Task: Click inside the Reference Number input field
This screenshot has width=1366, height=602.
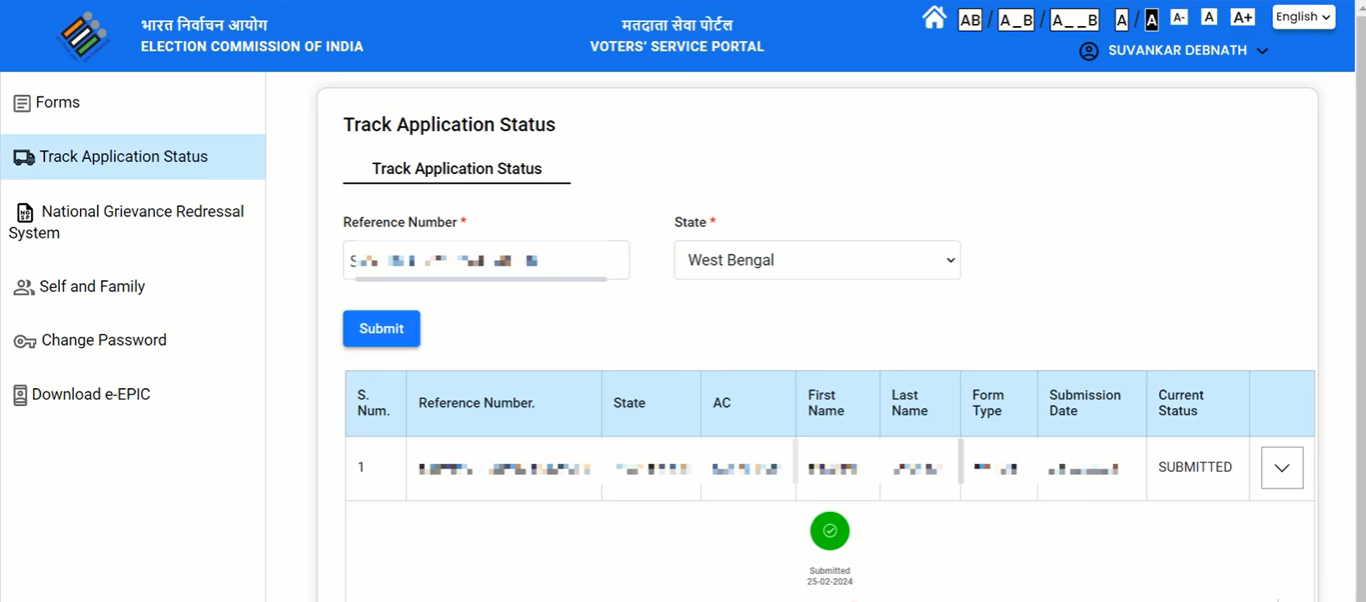Action: click(x=486, y=259)
